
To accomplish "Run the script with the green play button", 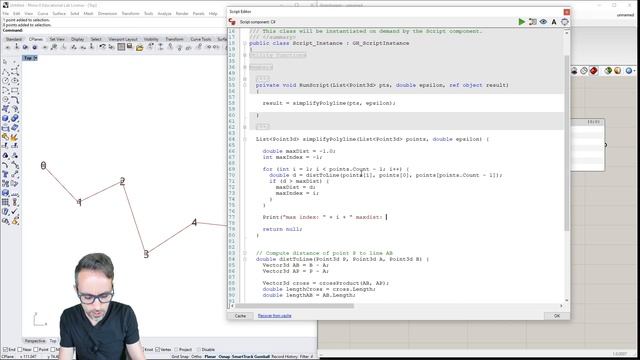I will pyautogui.click(x=521, y=22).
